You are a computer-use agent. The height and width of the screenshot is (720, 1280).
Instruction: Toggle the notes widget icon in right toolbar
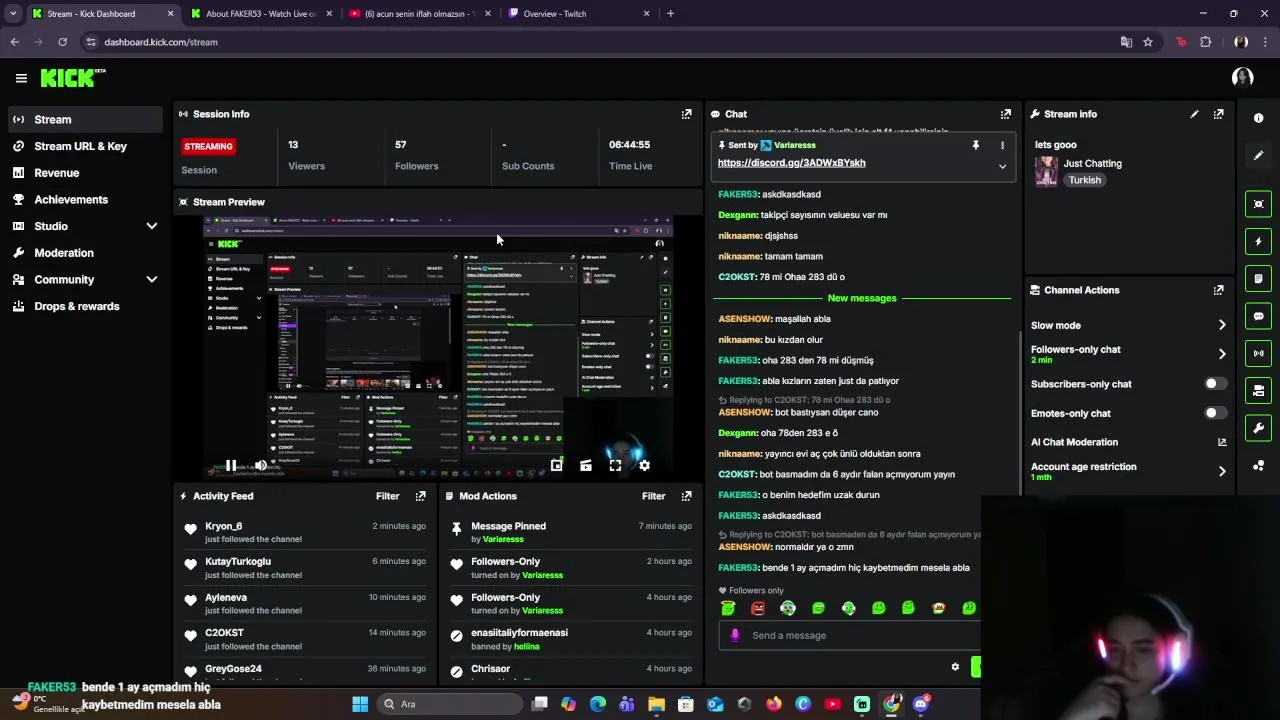pyautogui.click(x=1258, y=278)
